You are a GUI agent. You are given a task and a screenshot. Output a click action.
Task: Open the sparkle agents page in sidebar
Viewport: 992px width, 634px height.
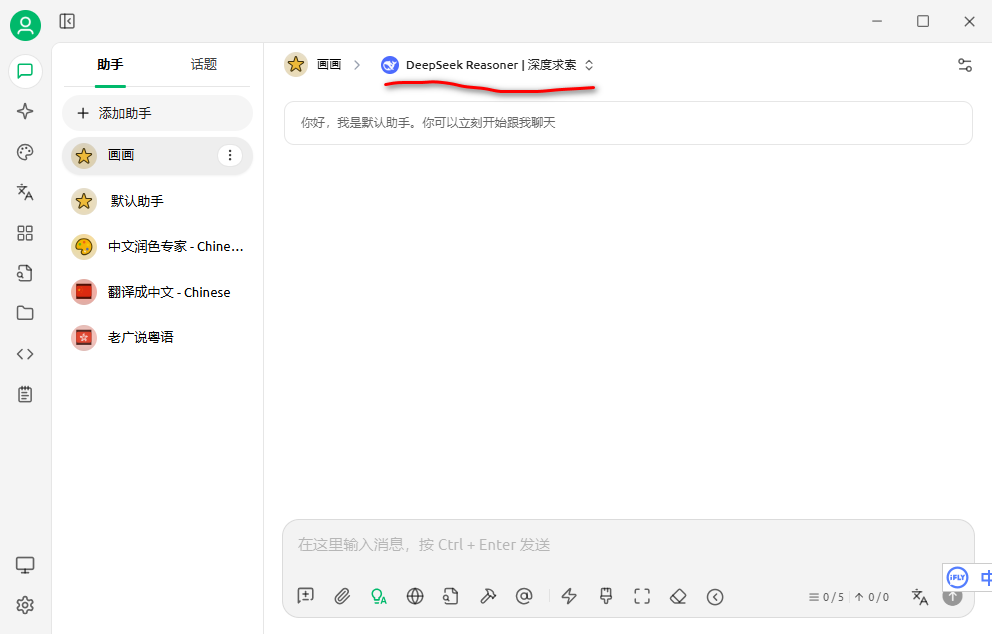[25, 111]
